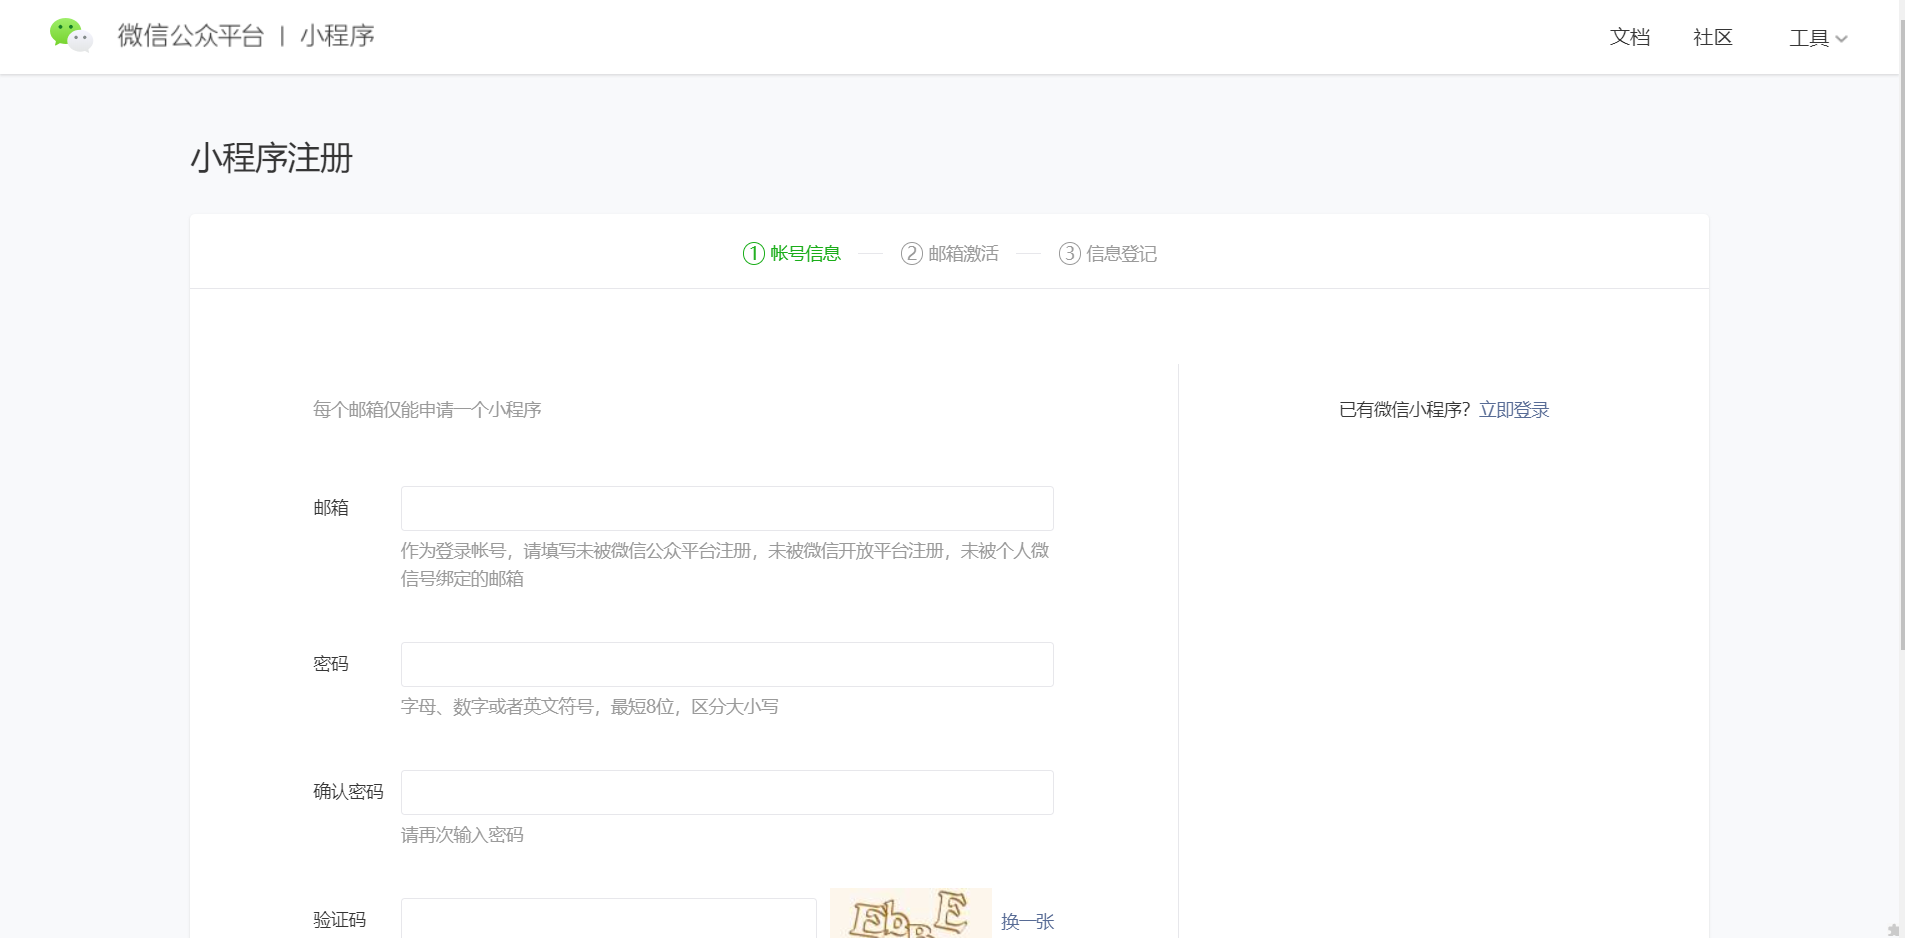Select the 帐号信息 step label
Screen dimensions: 1905x938
tap(804, 253)
